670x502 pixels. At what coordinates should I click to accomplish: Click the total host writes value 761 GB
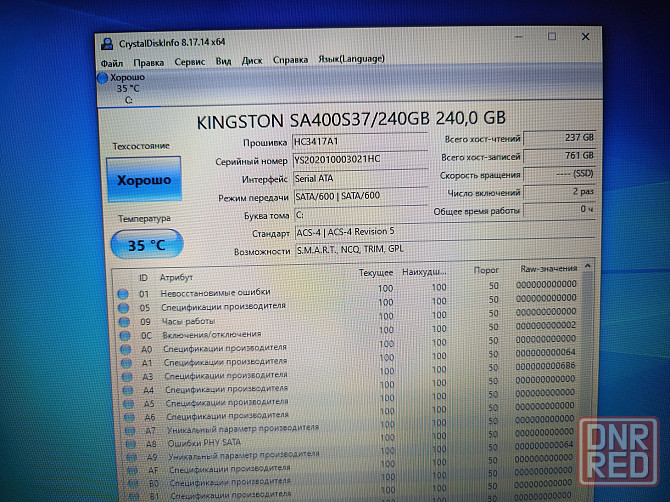click(x=559, y=156)
